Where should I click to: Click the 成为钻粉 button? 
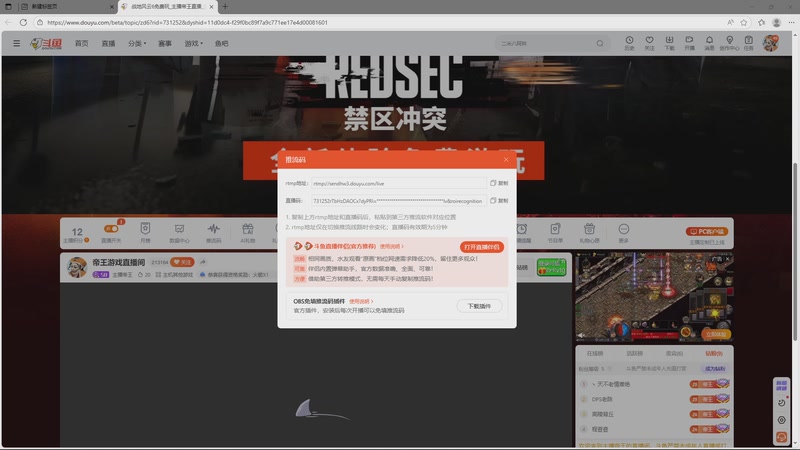tap(715, 368)
